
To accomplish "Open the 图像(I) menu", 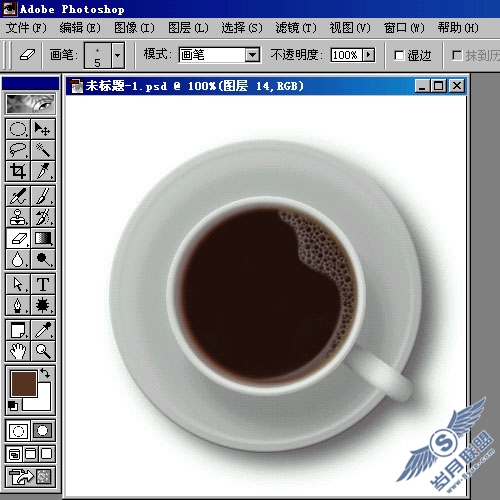I will (134, 28).
